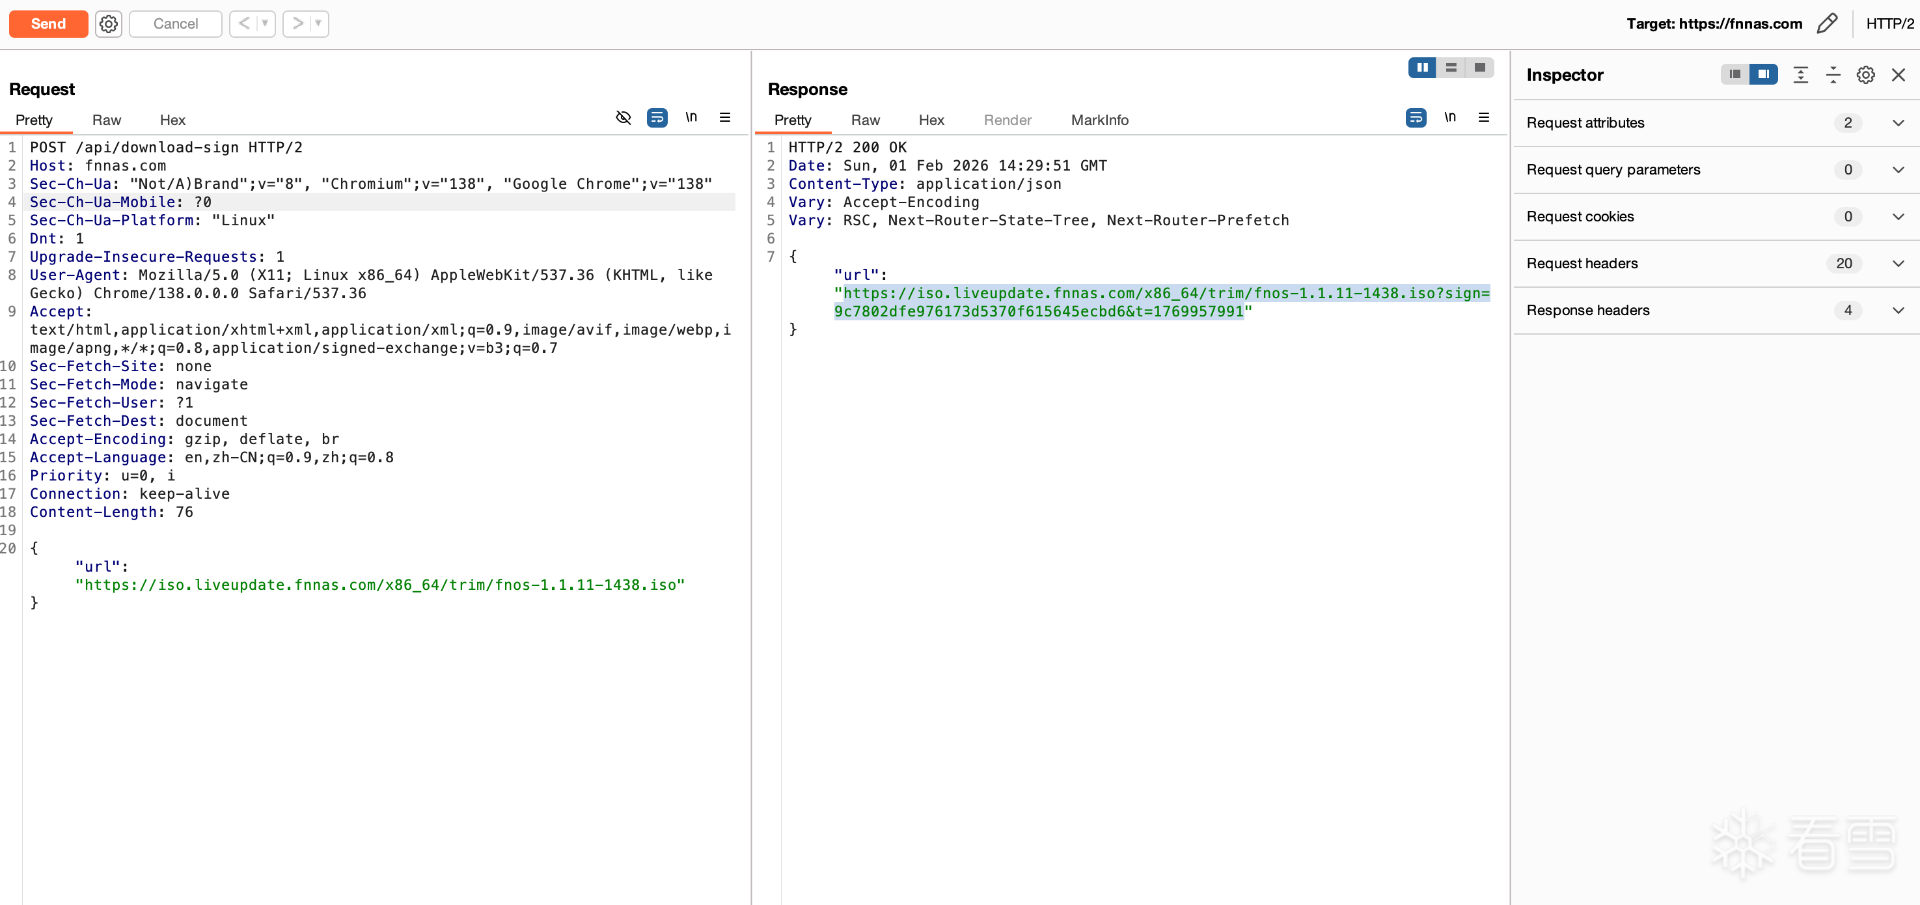Expand all Inspector sections

point(1800,75)
